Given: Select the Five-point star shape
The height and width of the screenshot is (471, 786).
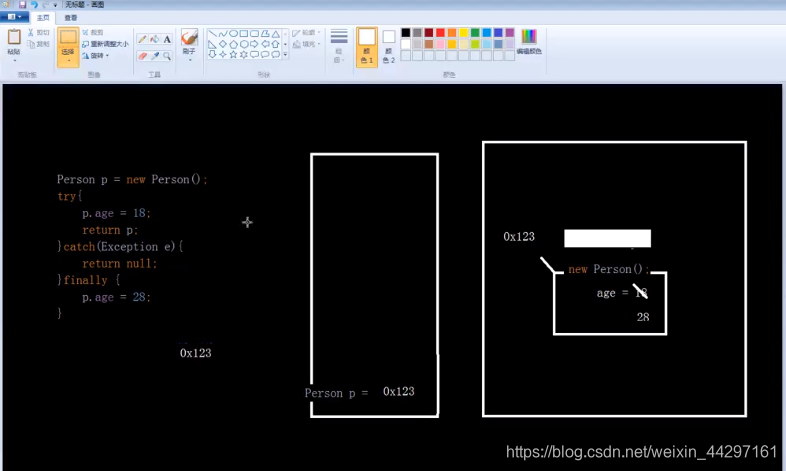Looking at the screenshot, I should pos(234,55).
